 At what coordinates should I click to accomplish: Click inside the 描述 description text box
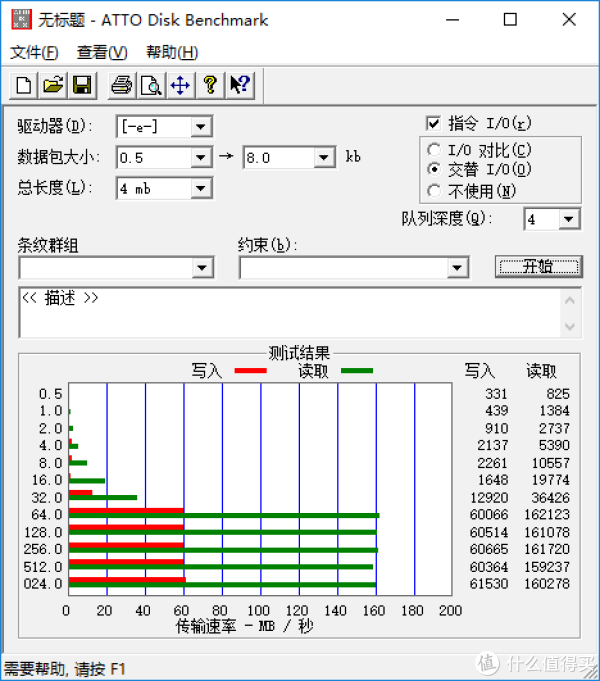click(290, 313)
